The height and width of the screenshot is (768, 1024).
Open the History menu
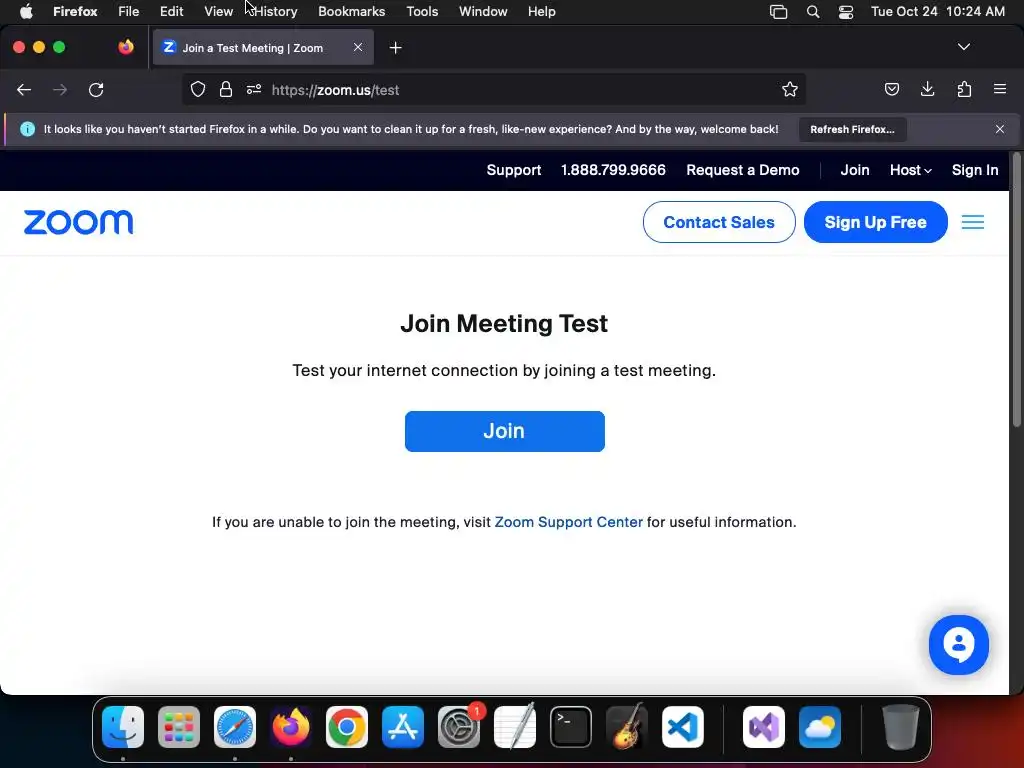[x=276, y=12]
